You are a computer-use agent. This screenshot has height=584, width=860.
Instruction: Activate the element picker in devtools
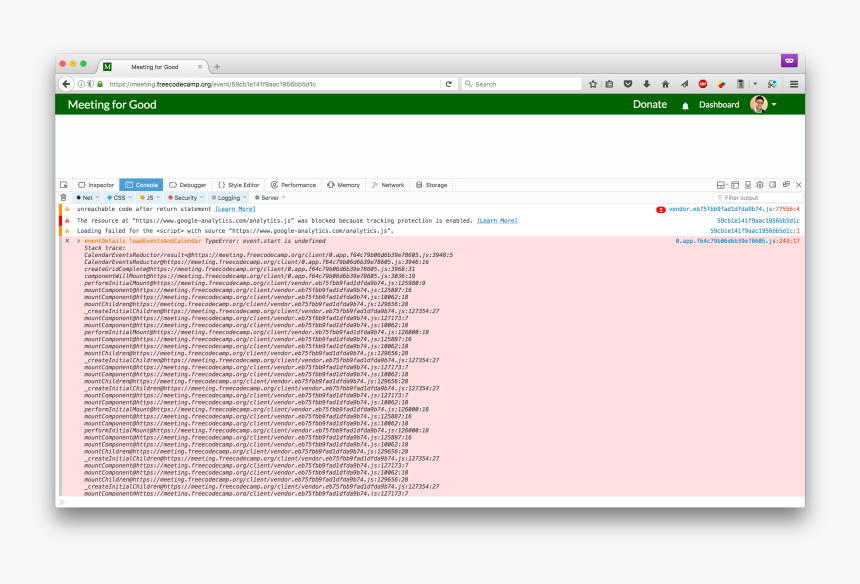(64, 185)
